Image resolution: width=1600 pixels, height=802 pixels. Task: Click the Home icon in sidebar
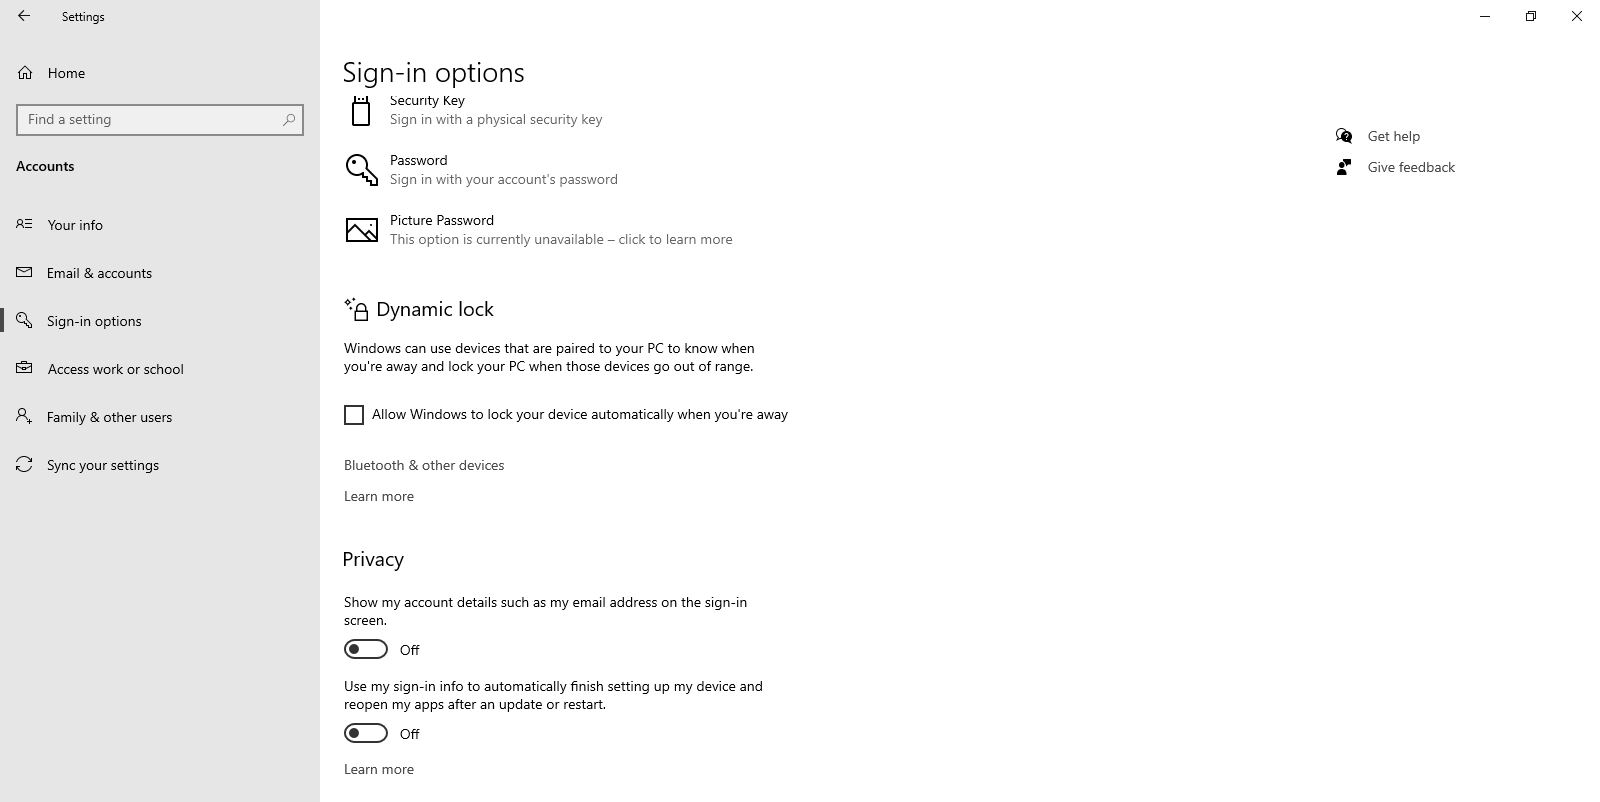[x=25, y=73]
